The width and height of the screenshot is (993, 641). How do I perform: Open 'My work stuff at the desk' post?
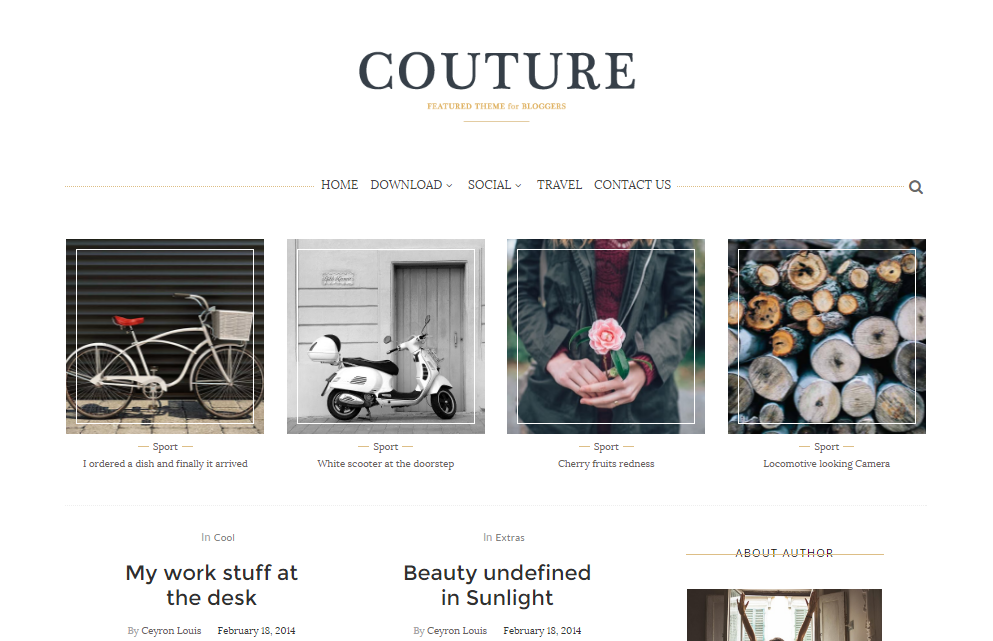(212, 585)
